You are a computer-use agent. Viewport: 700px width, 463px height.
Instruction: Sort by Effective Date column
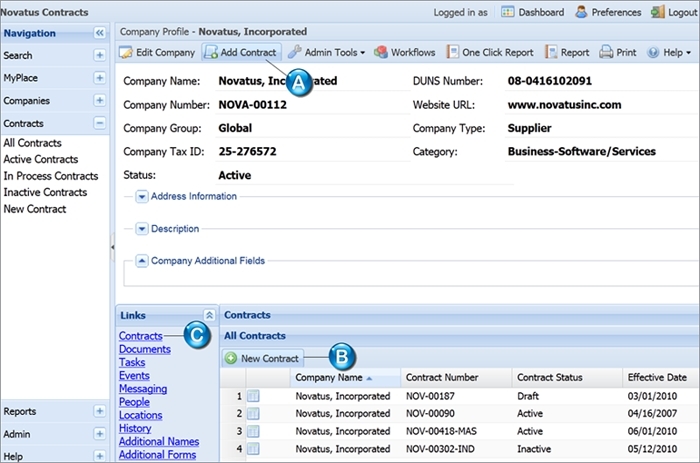coord(661,378)
